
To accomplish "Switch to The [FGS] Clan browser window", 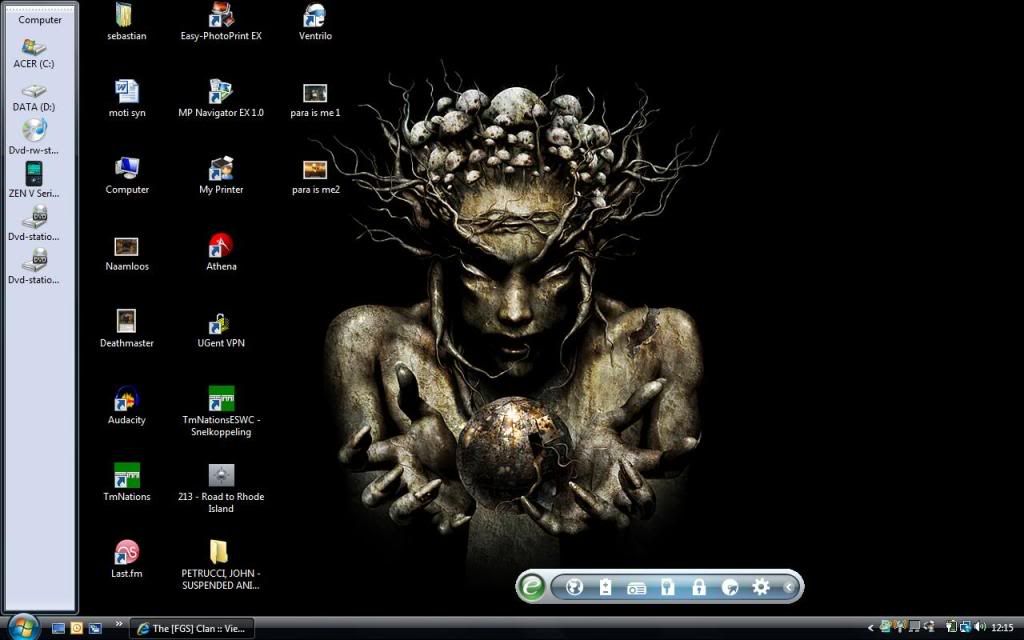I will tap(192, 628).
